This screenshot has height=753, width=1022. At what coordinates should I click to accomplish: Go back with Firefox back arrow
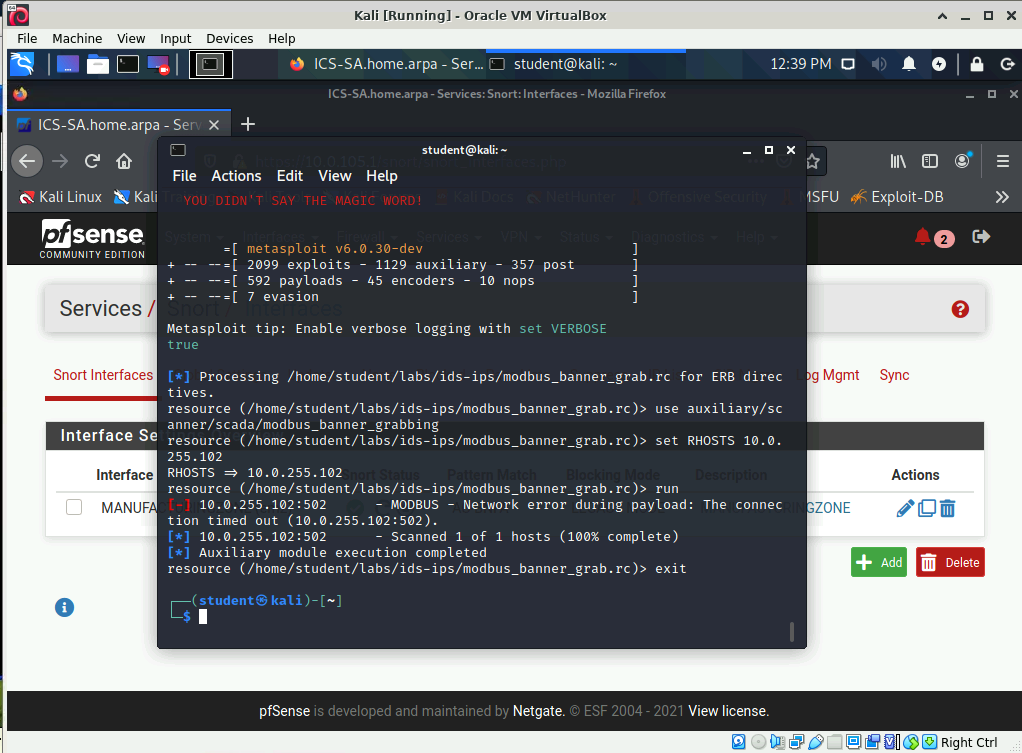[27, 161]
